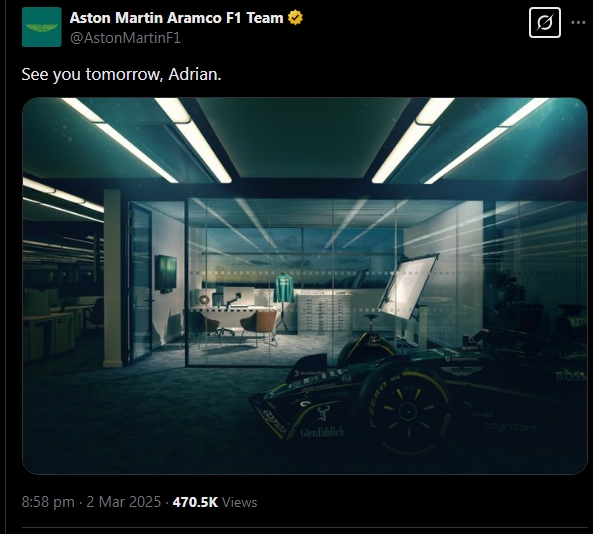The image size is (593, 534).
Task: Click the Glenfiddich logo on the front wing
Action: point(322,432)
